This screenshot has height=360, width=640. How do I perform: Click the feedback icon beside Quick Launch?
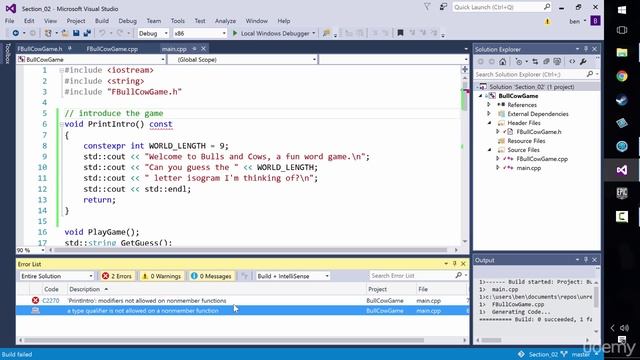click(443, 7)
